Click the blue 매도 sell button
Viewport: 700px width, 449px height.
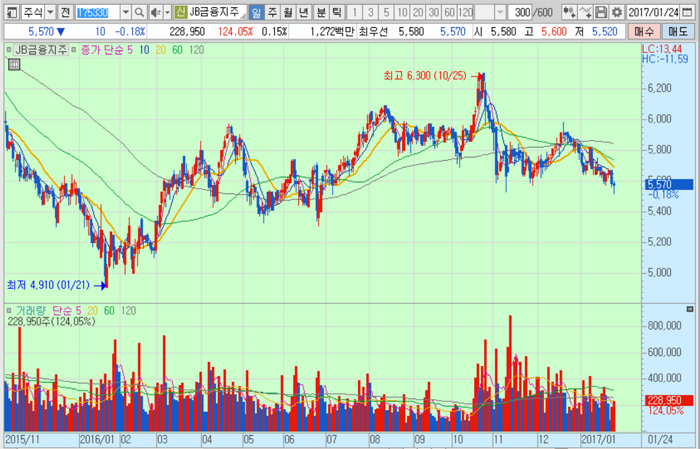click(680, 32)
